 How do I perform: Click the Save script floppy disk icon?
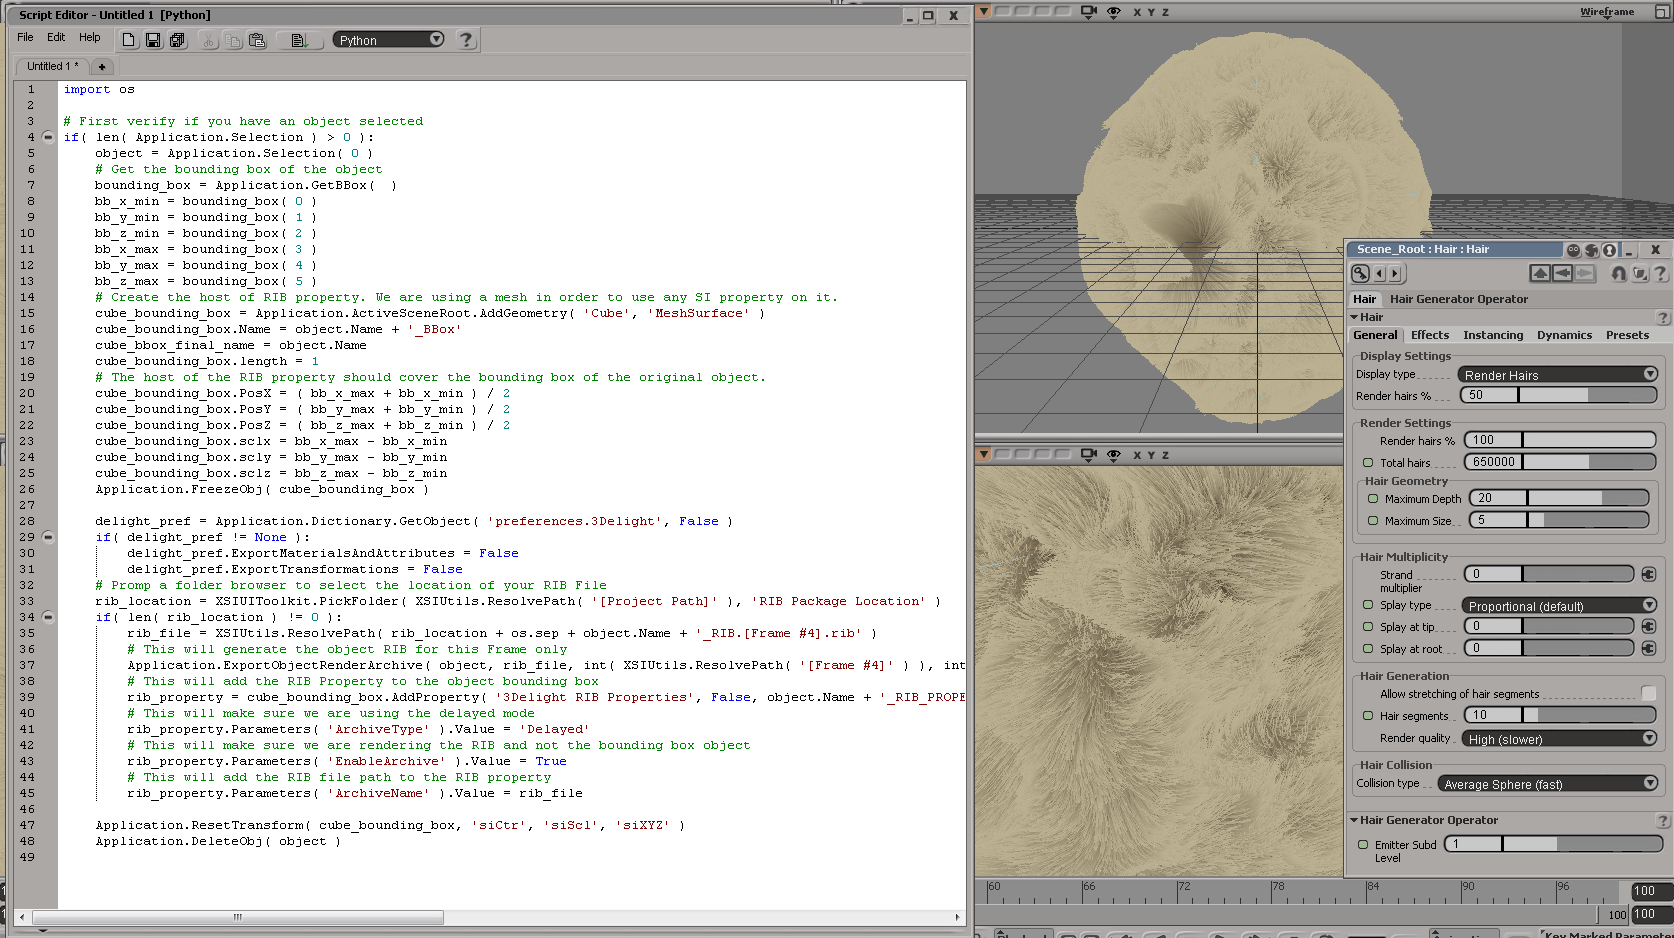[153, 40]
